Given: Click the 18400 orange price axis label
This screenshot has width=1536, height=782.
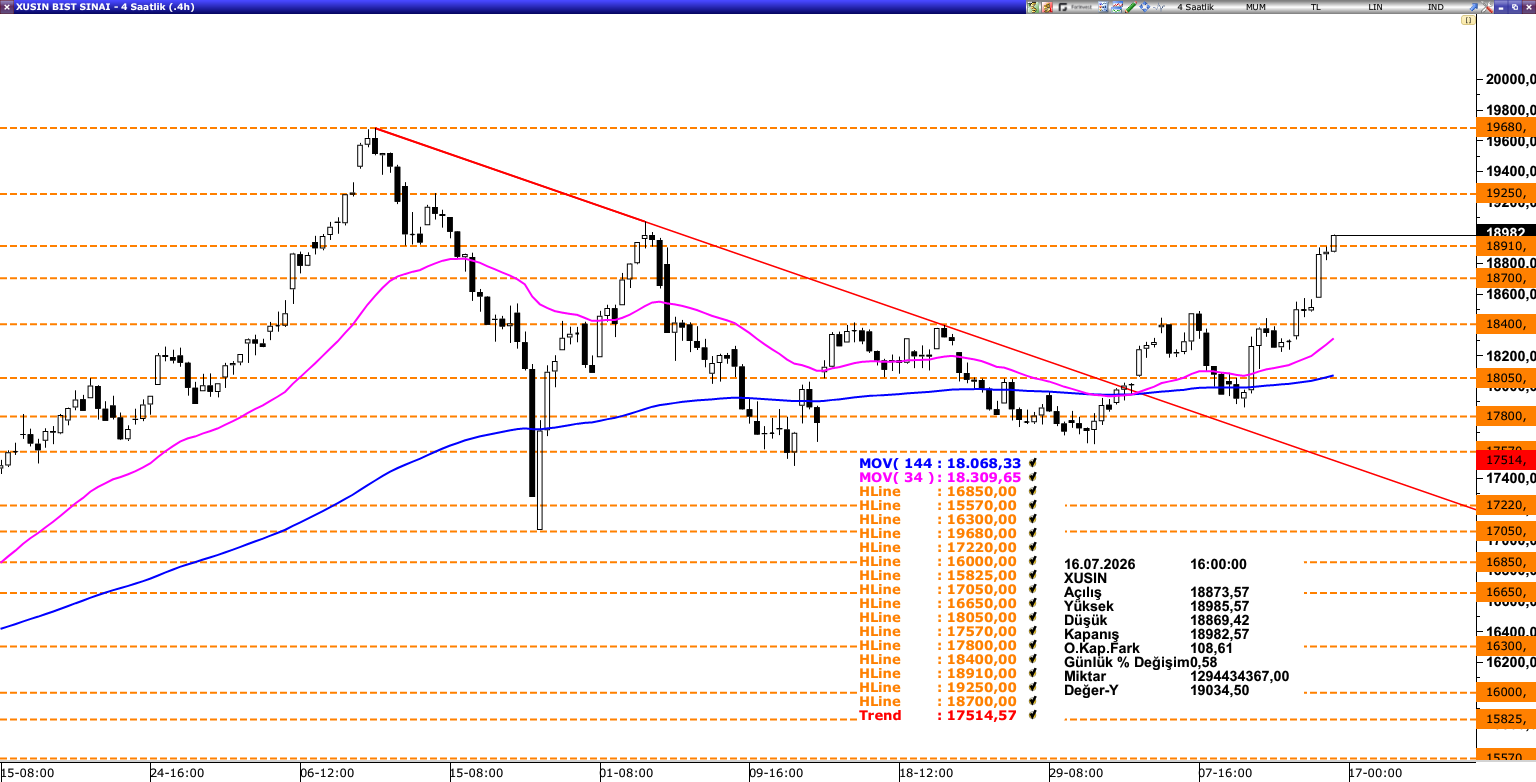Looking at the screenshot, I should pyautogui.click(x=1506, y=324).
